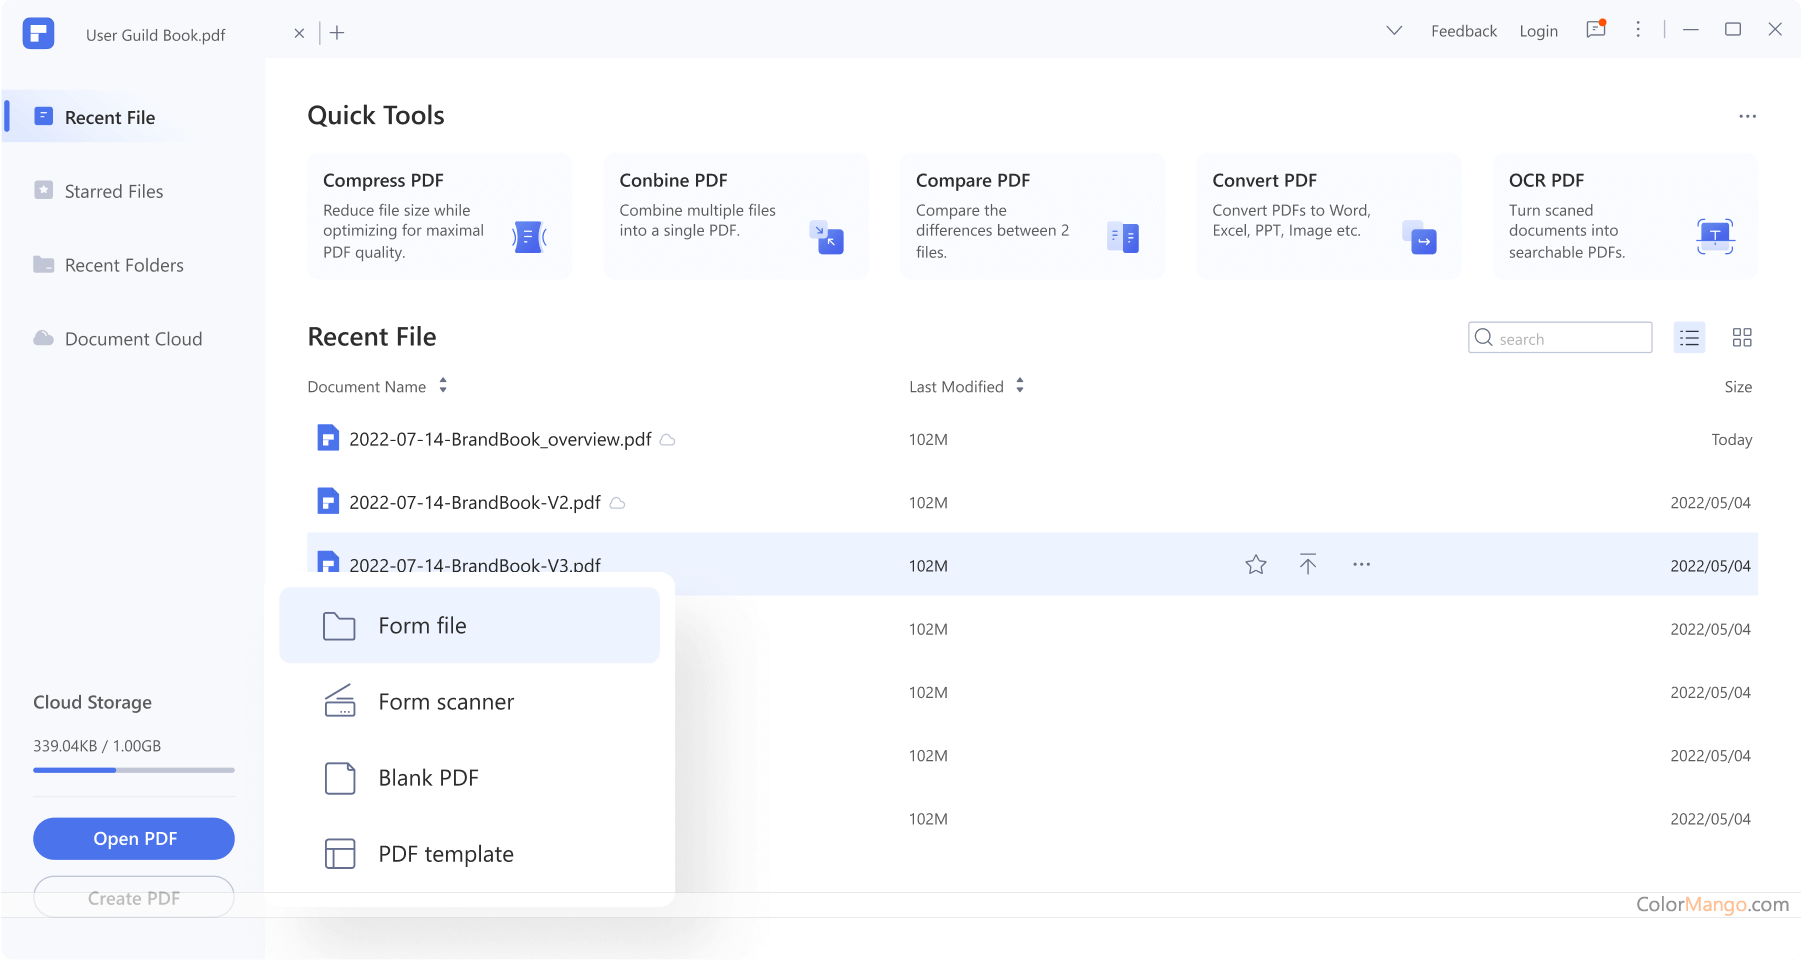The height and width of the screenshot is (960, 1801).
Task: Open the Compare PDF tool
Action: 1031,216
